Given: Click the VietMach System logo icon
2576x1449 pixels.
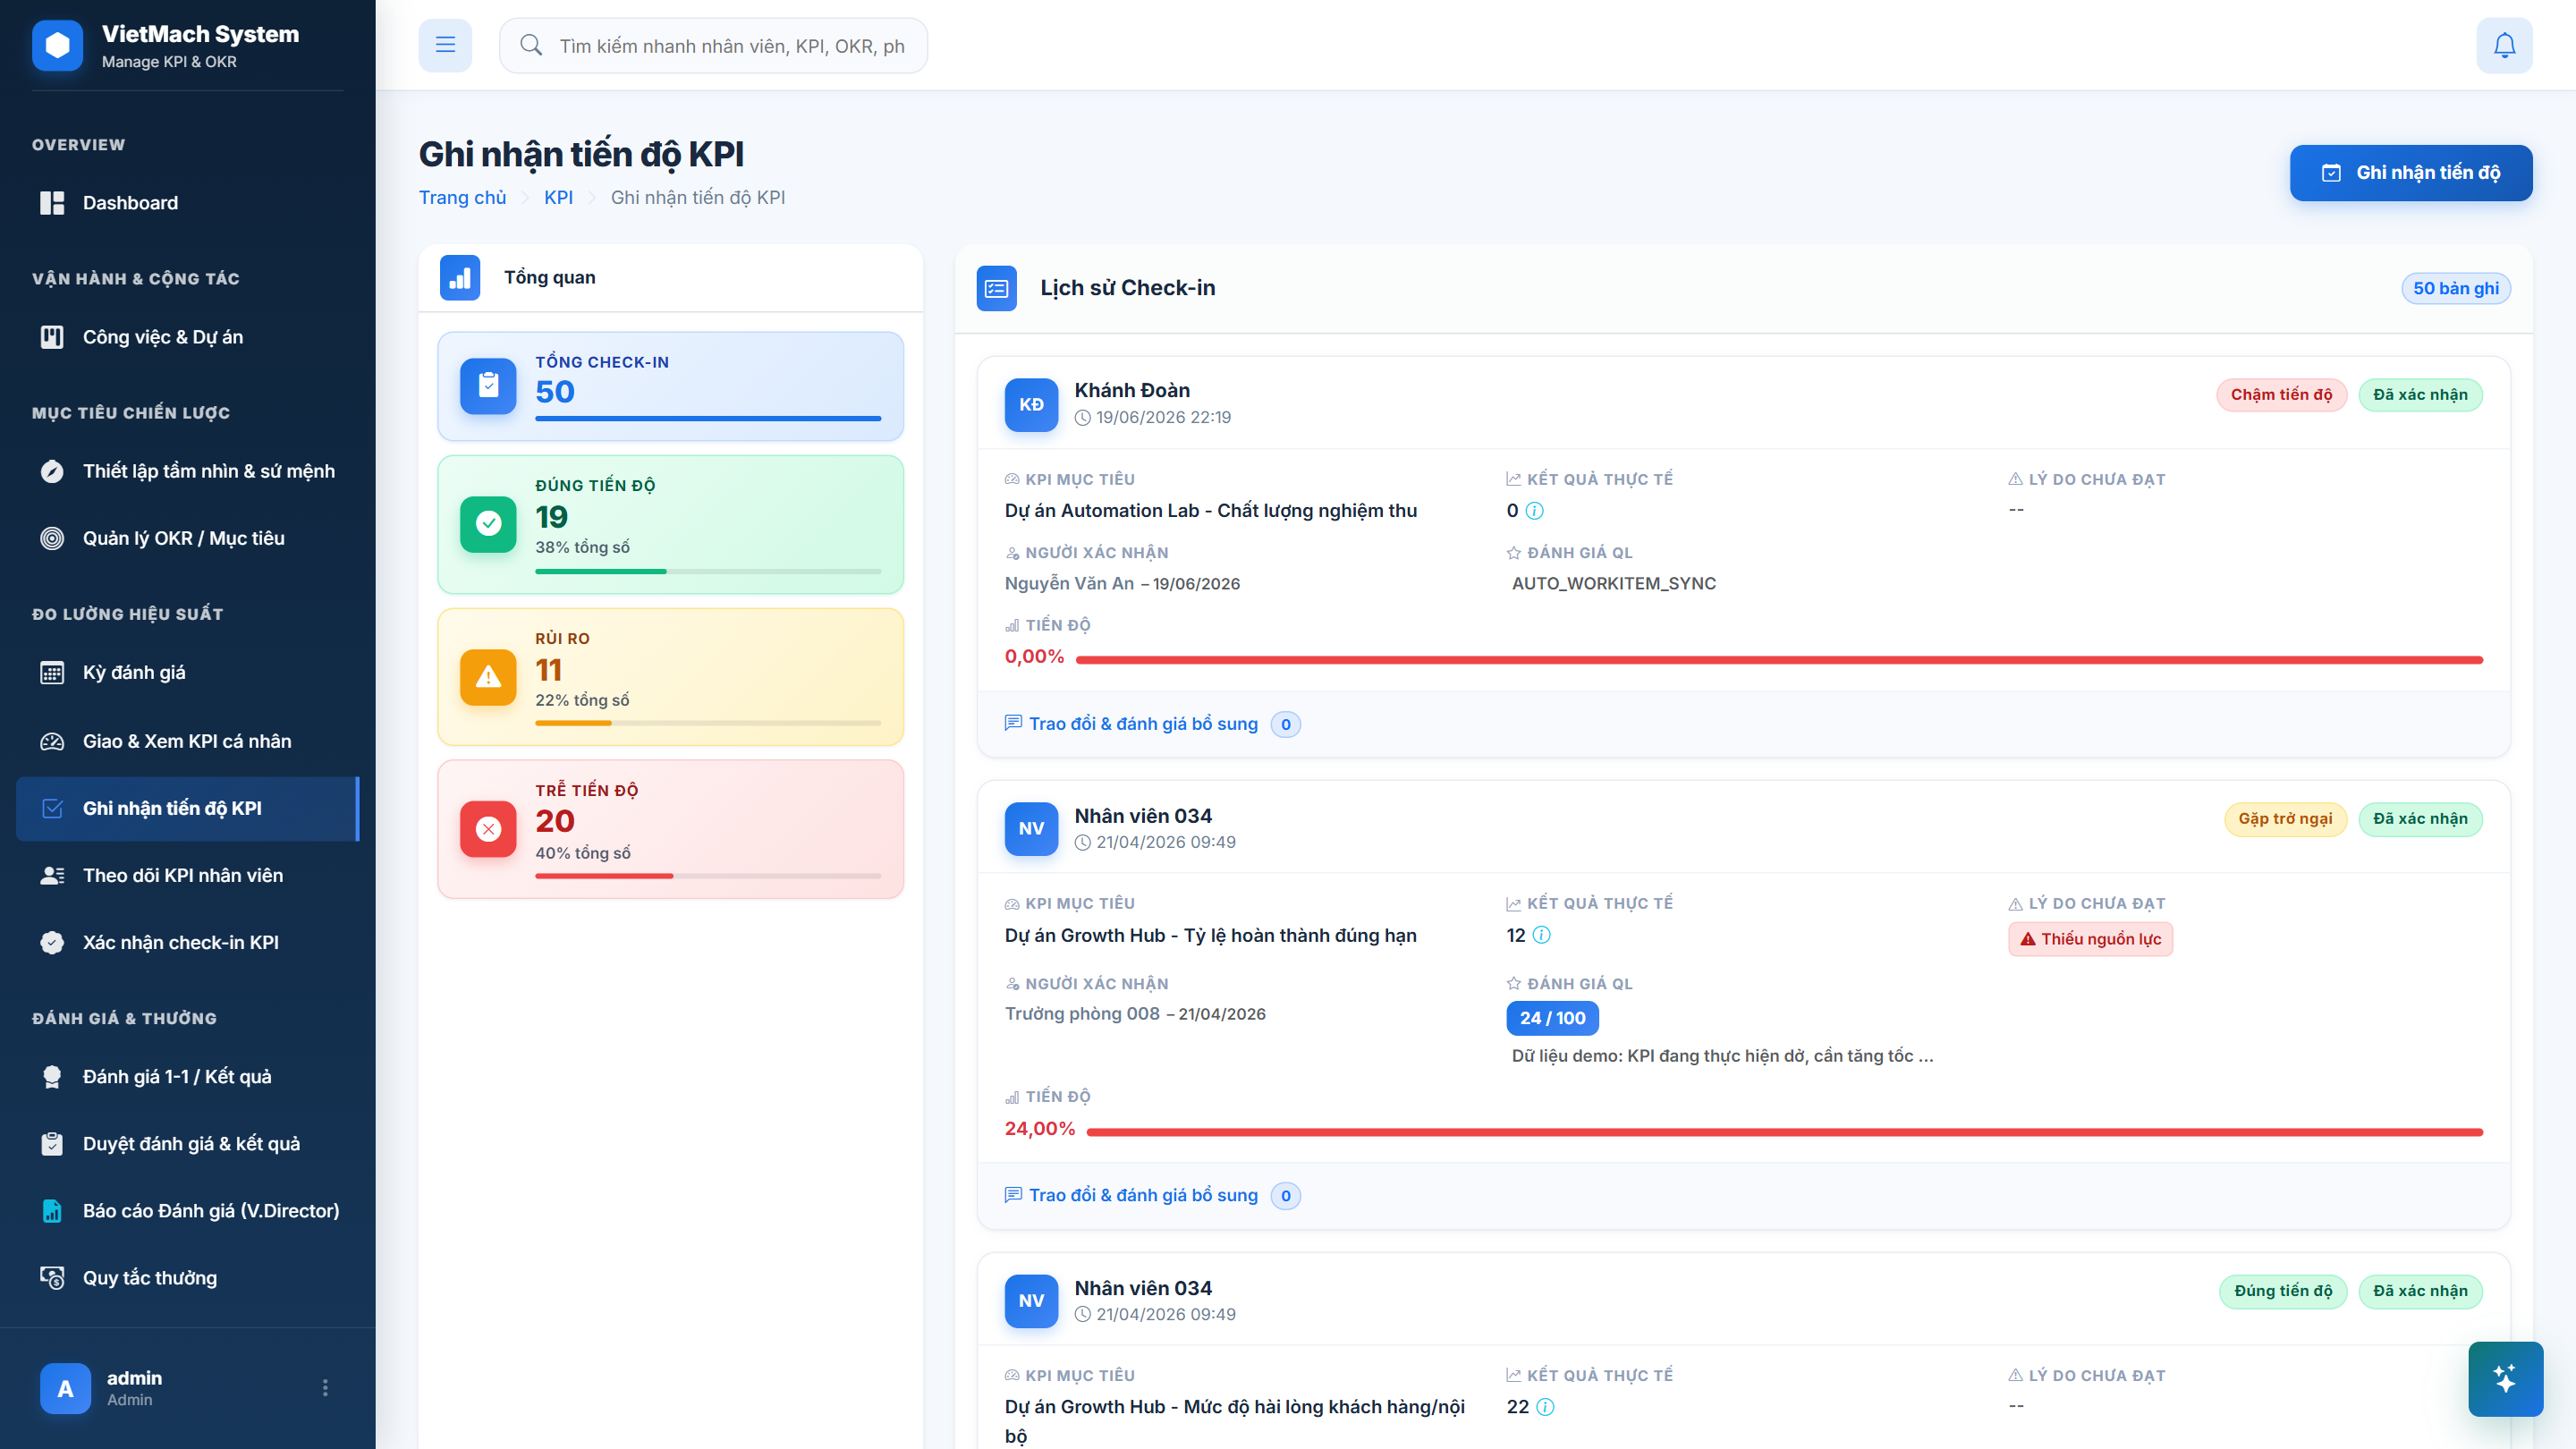Looking at the screenshot, I should click(57, 45).
